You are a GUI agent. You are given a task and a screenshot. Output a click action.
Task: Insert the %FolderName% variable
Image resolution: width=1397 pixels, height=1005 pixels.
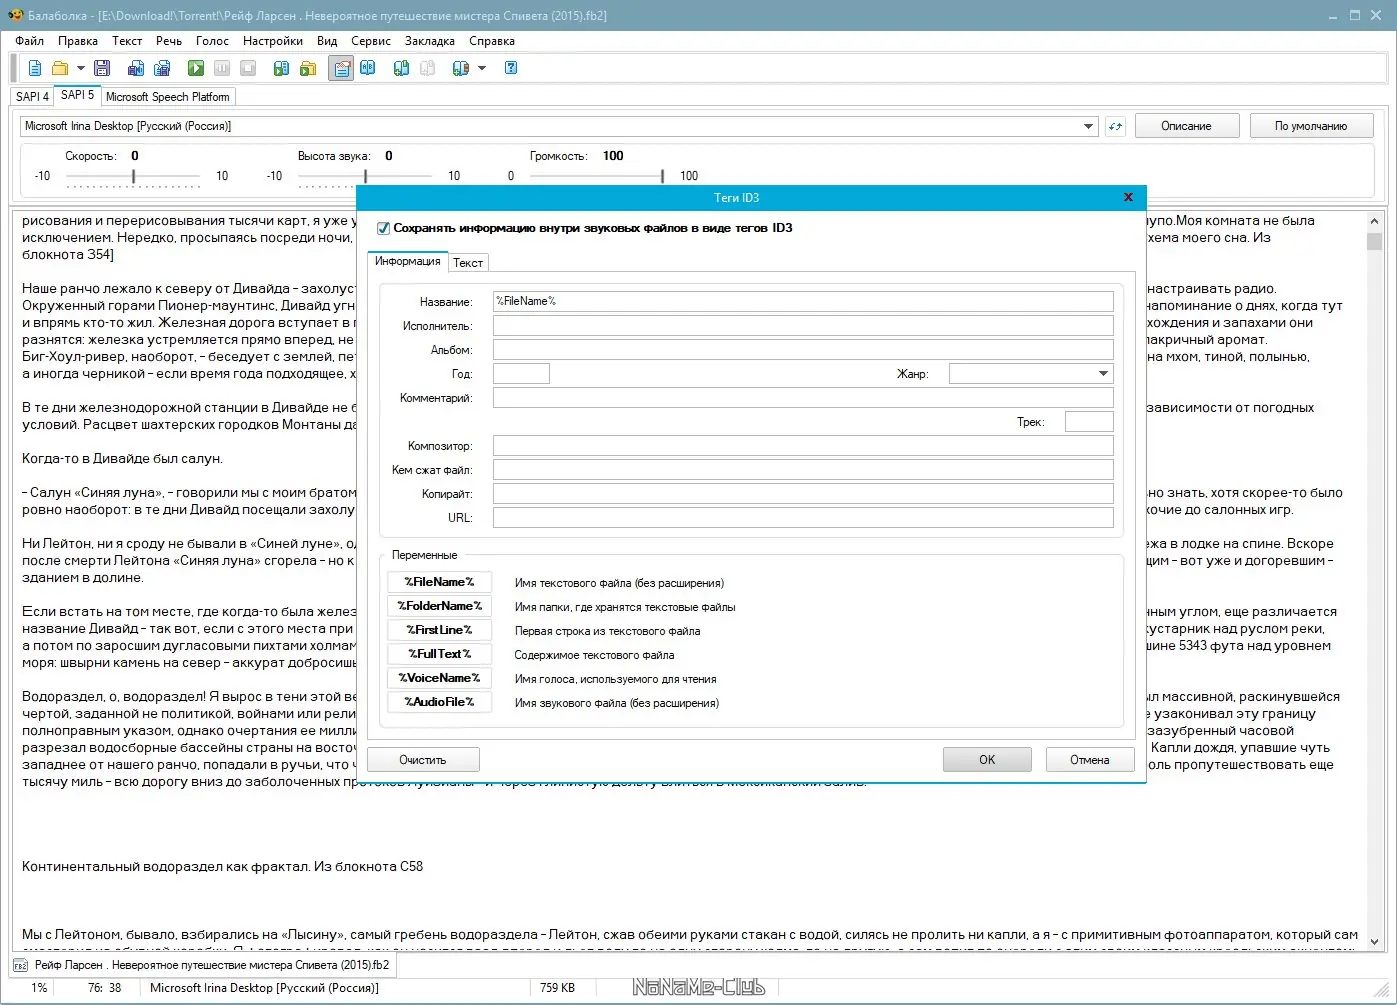[439, 606]
